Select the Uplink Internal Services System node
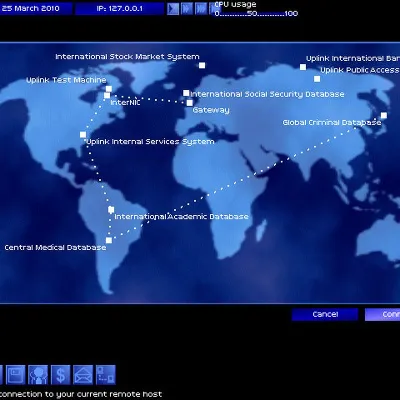 coord(83,135)
